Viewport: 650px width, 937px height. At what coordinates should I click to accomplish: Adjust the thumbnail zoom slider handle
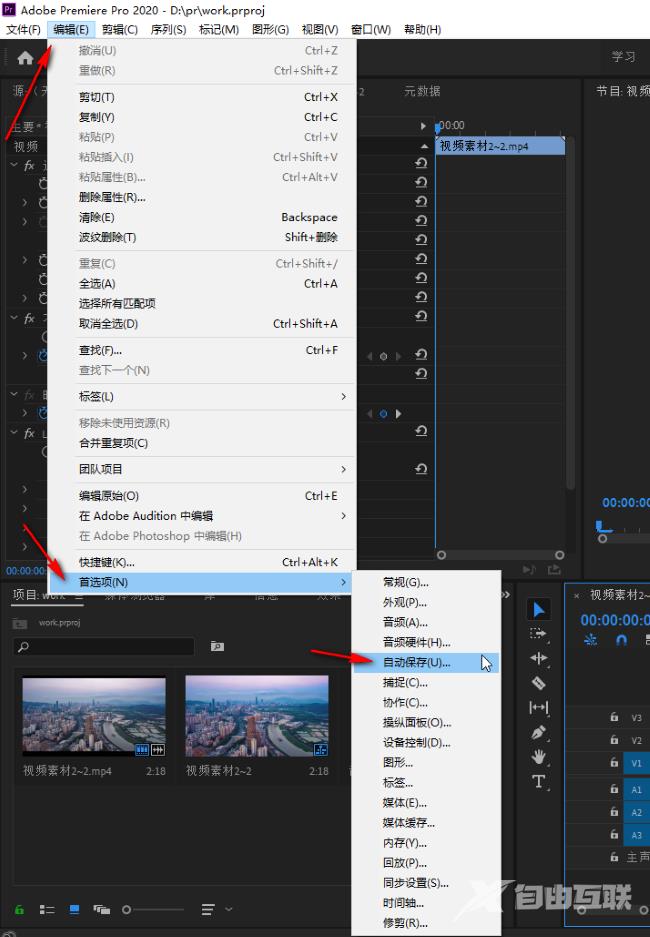(126, 910)
